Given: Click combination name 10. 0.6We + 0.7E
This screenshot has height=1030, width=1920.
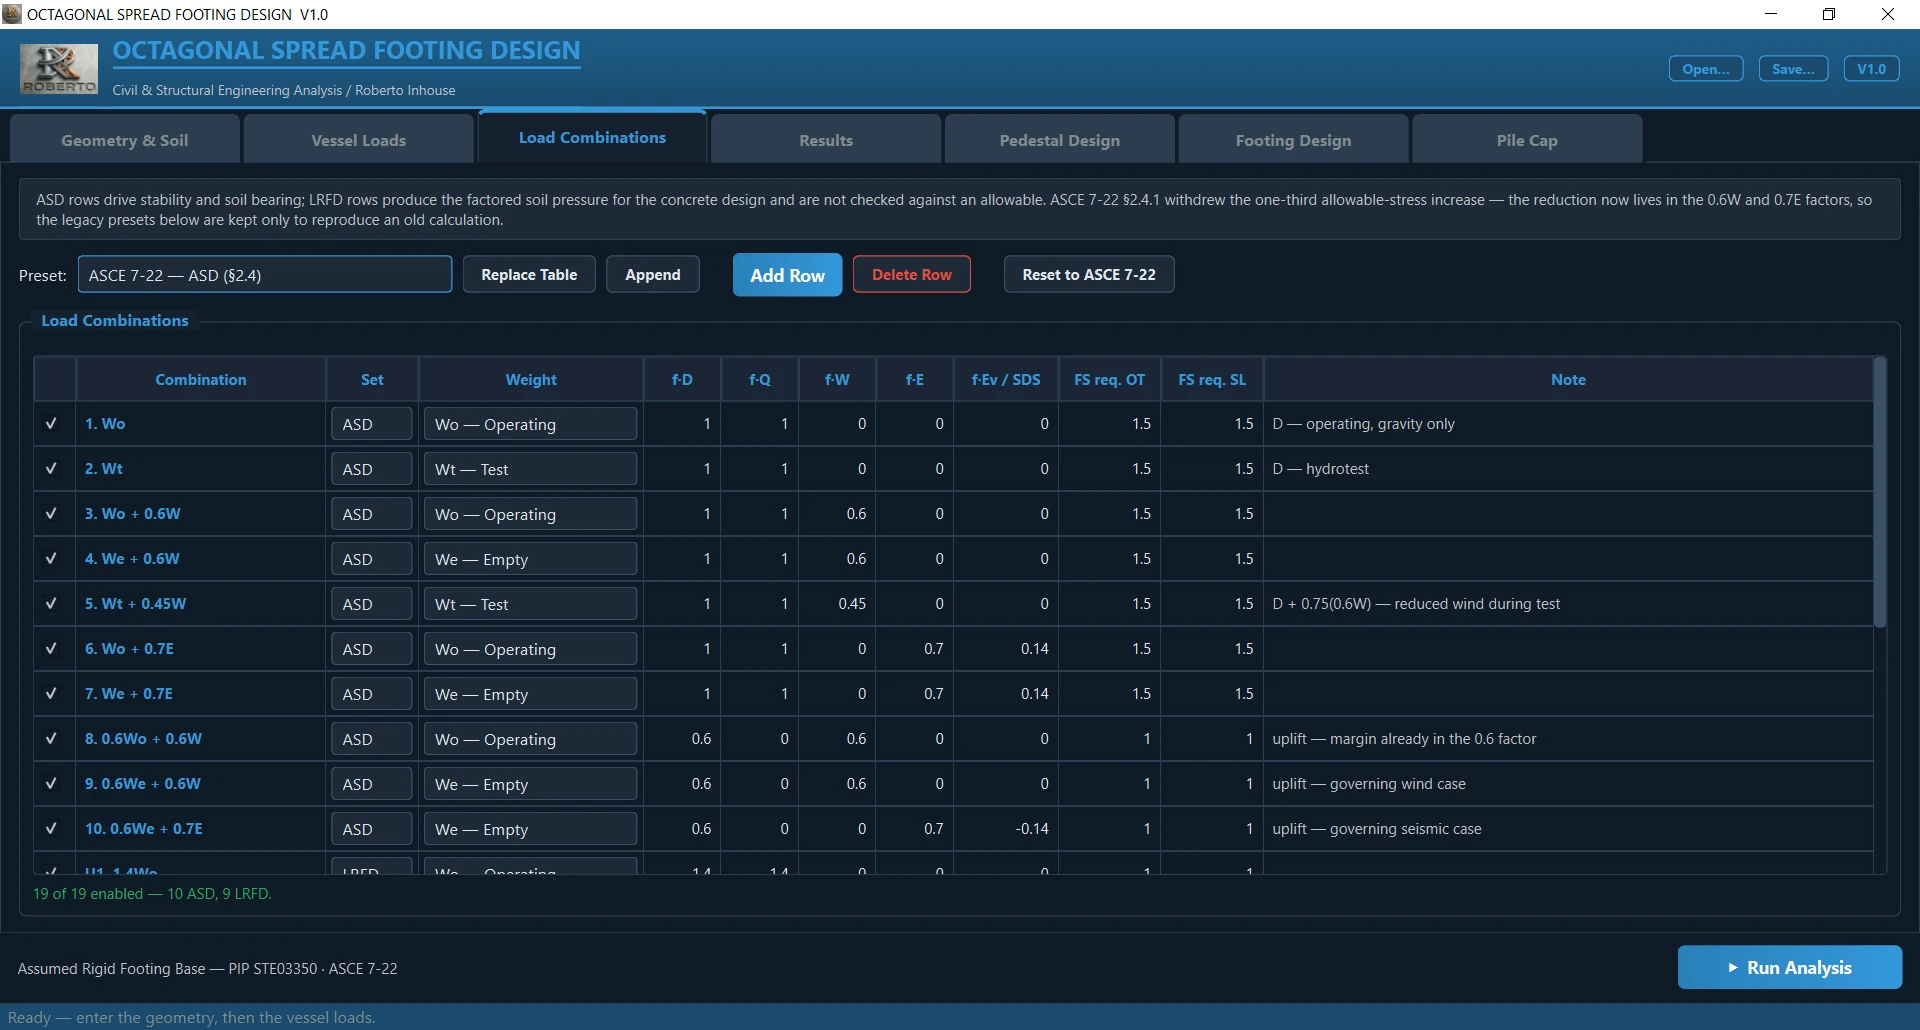Looking at the screenshot, I should coord(144,829).
